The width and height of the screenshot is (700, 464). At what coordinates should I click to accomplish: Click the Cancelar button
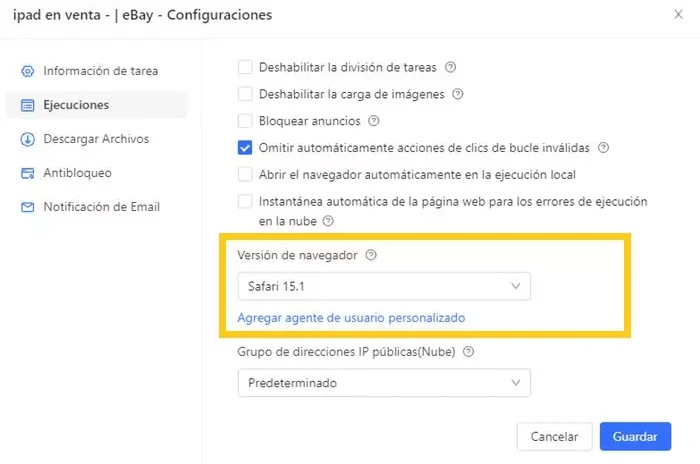554,436
